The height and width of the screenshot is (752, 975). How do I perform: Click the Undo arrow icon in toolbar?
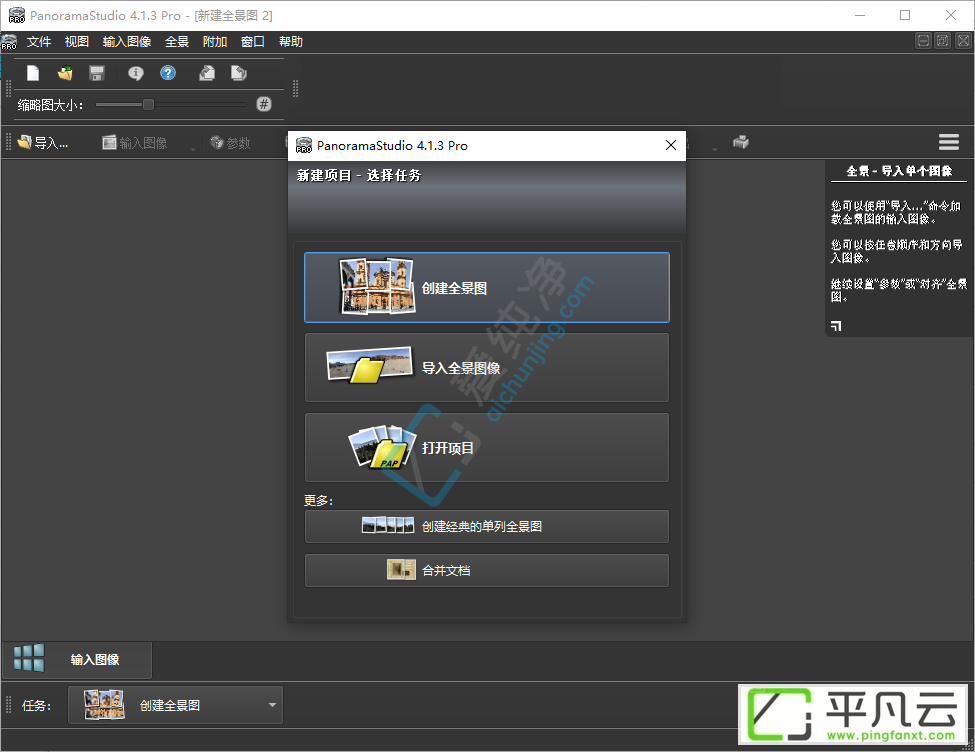point(206,73)
